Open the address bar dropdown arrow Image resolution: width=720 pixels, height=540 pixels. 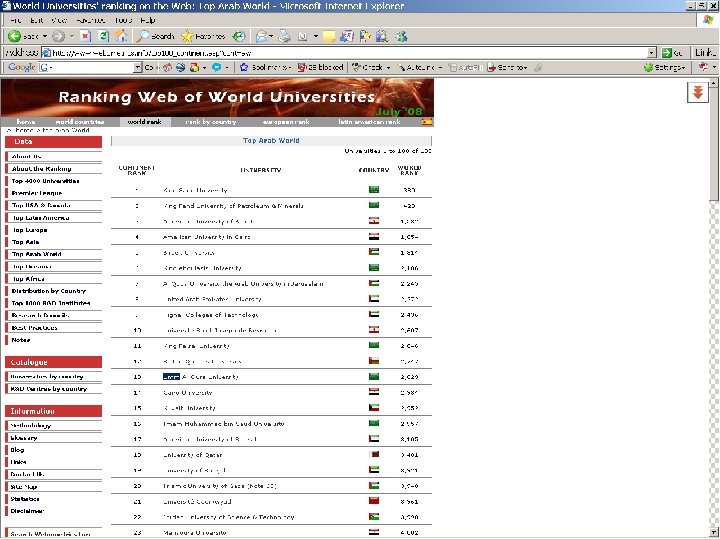coord(652,53)
